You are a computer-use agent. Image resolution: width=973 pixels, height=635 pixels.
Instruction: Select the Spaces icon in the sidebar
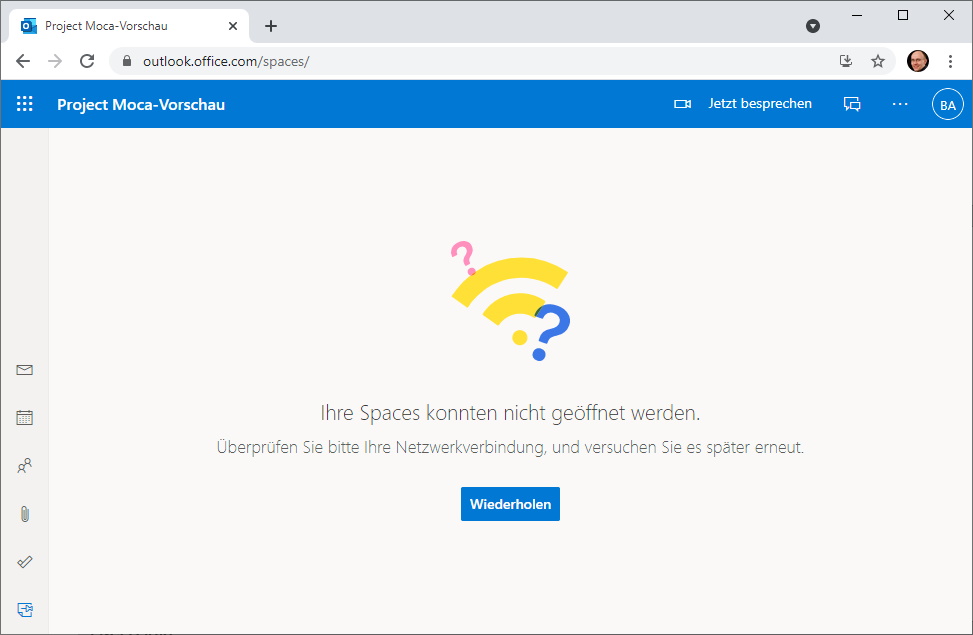coord(25,610)
